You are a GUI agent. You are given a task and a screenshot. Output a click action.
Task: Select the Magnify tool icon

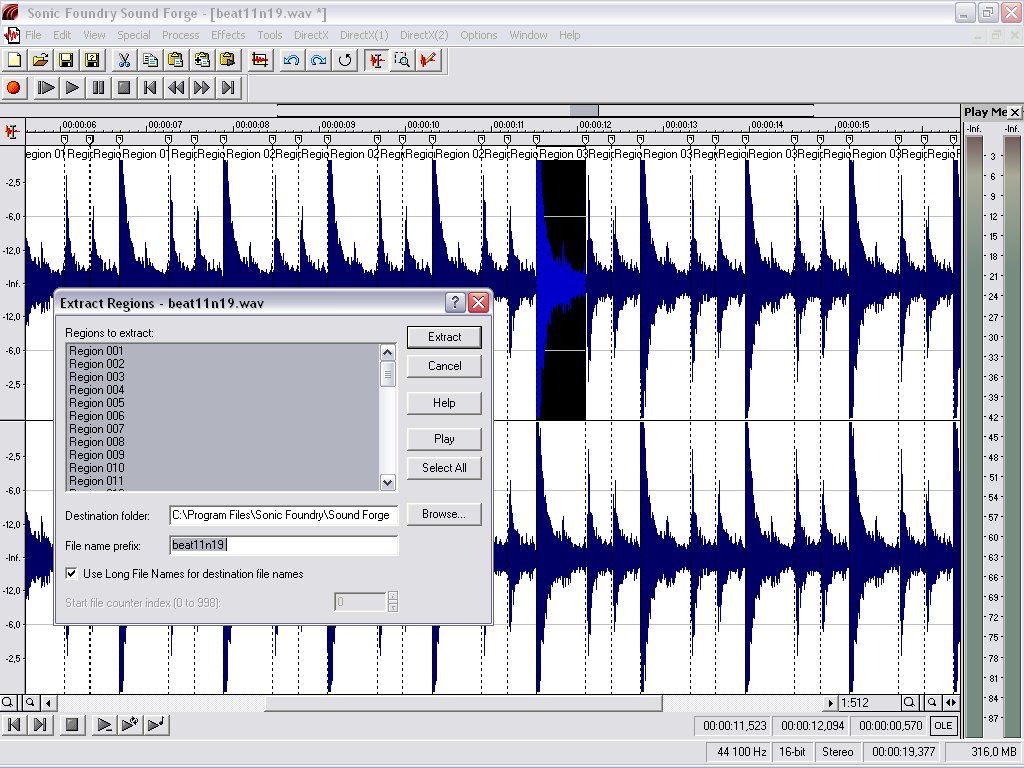(402, 60)
